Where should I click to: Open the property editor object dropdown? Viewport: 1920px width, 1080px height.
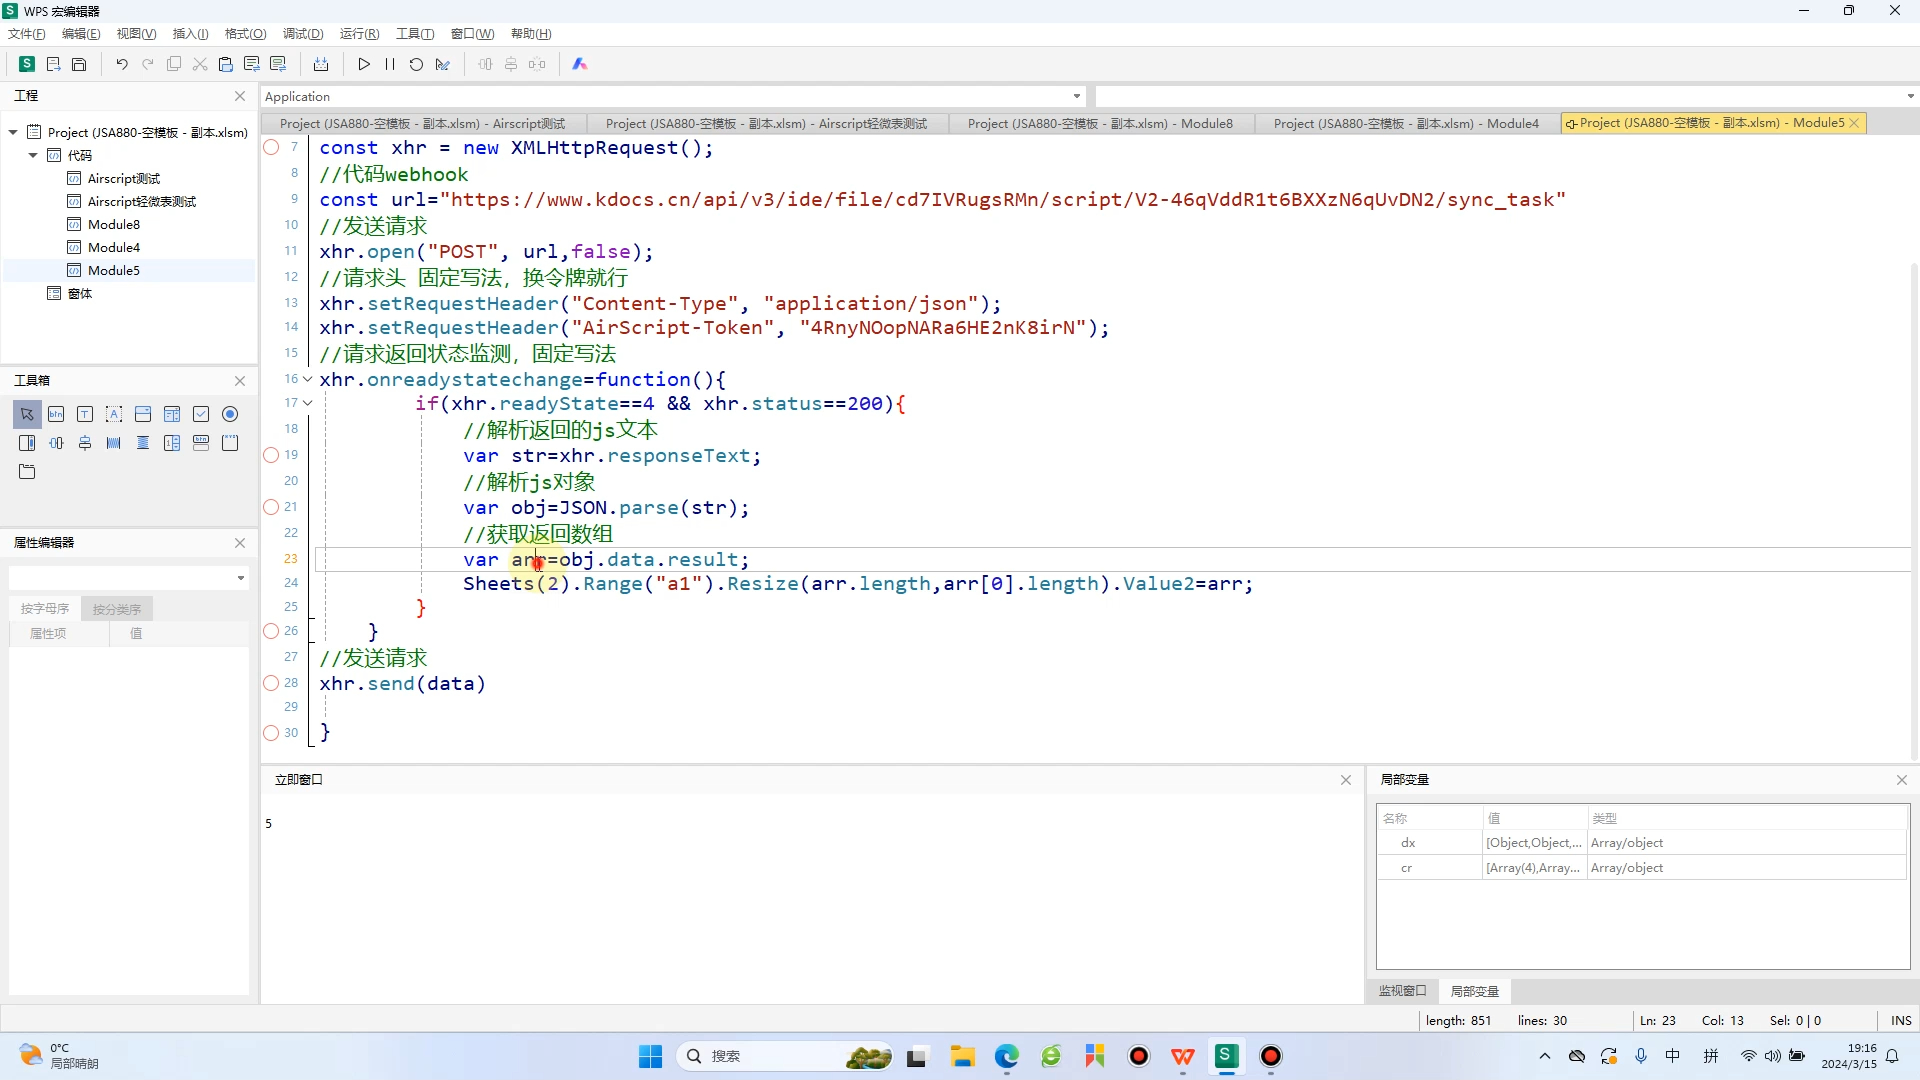pyautogui.click(x=241, y=578)
